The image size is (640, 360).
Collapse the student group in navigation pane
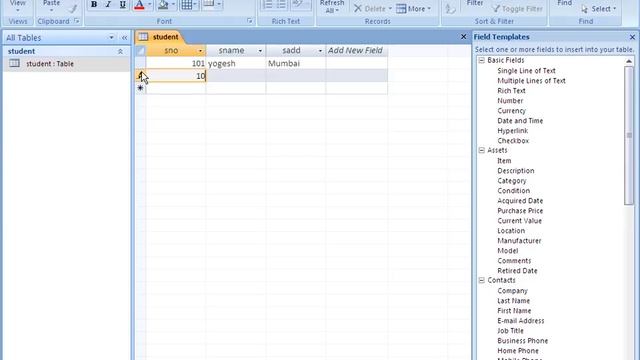(120, 51)
